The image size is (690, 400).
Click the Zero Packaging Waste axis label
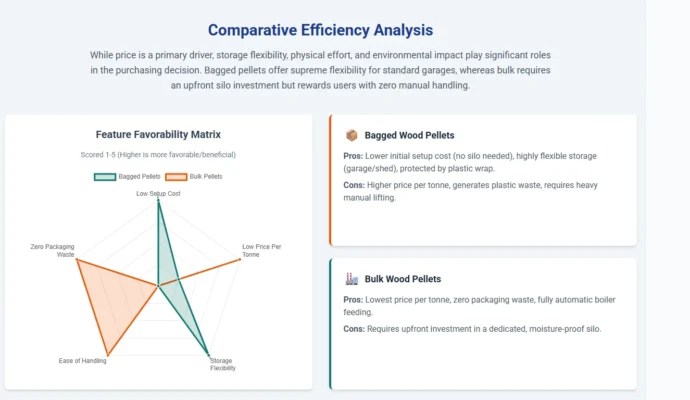(53, 251)
